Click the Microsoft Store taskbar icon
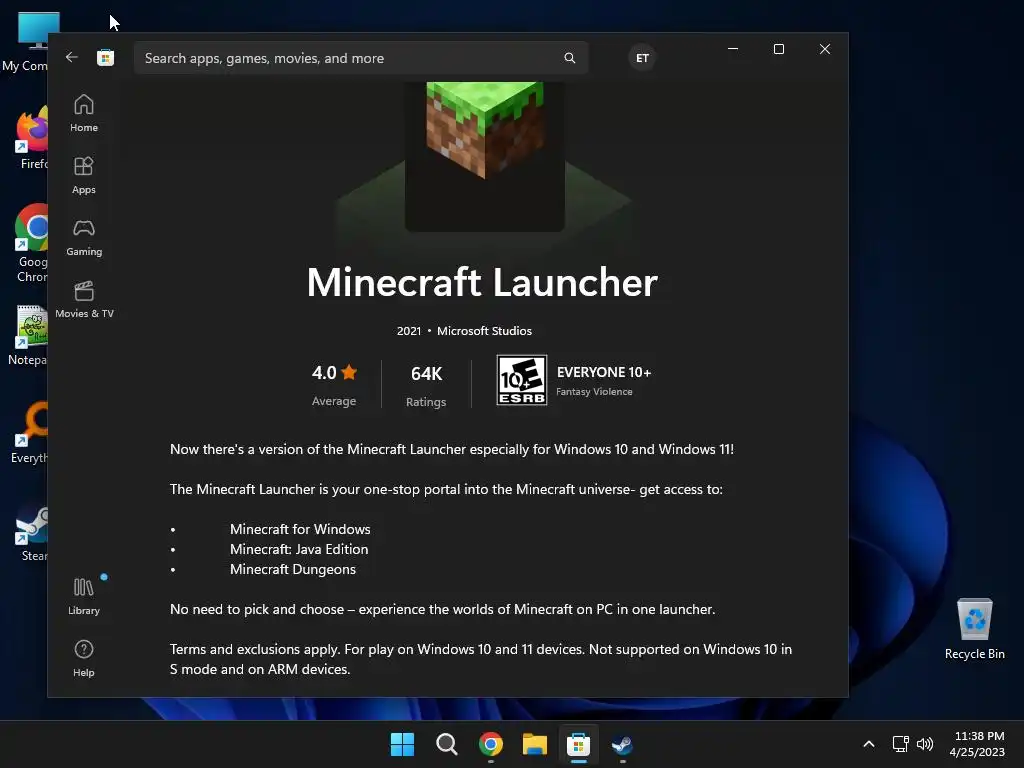The image size is (1024, 768). coord(579,744)
